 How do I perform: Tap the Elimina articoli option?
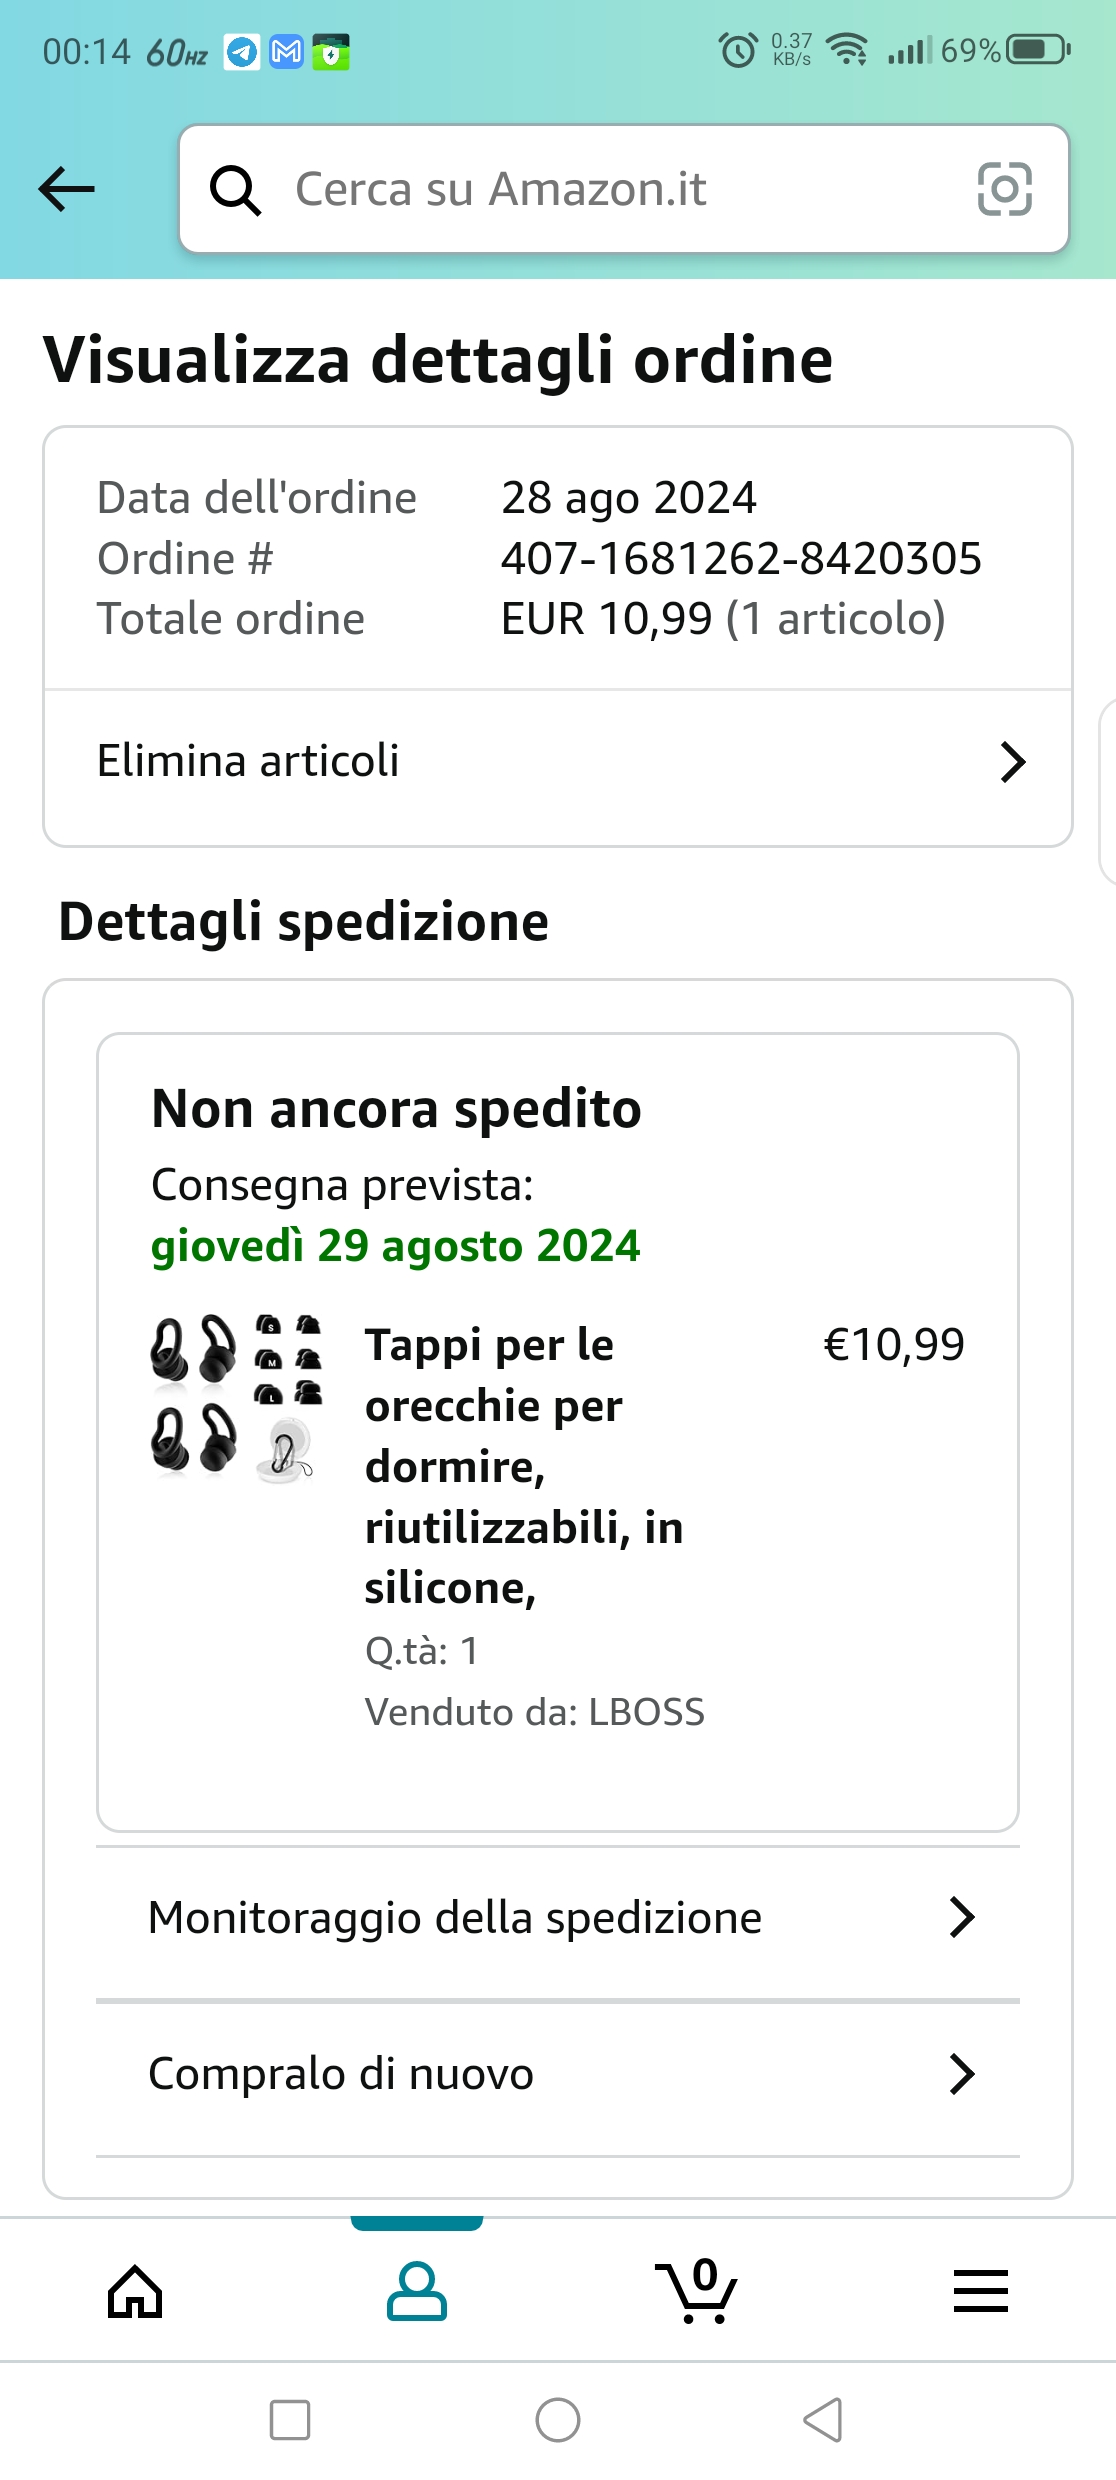[x=248, y=762]
